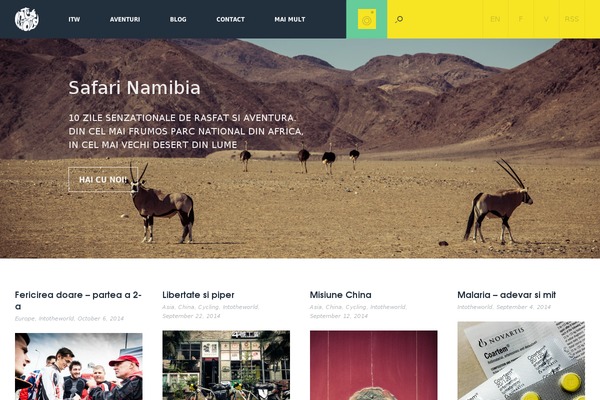Viewport: 600px width, 400px height.
Task: Open the V Vimeo social link
Action: (x=546, y=19)
